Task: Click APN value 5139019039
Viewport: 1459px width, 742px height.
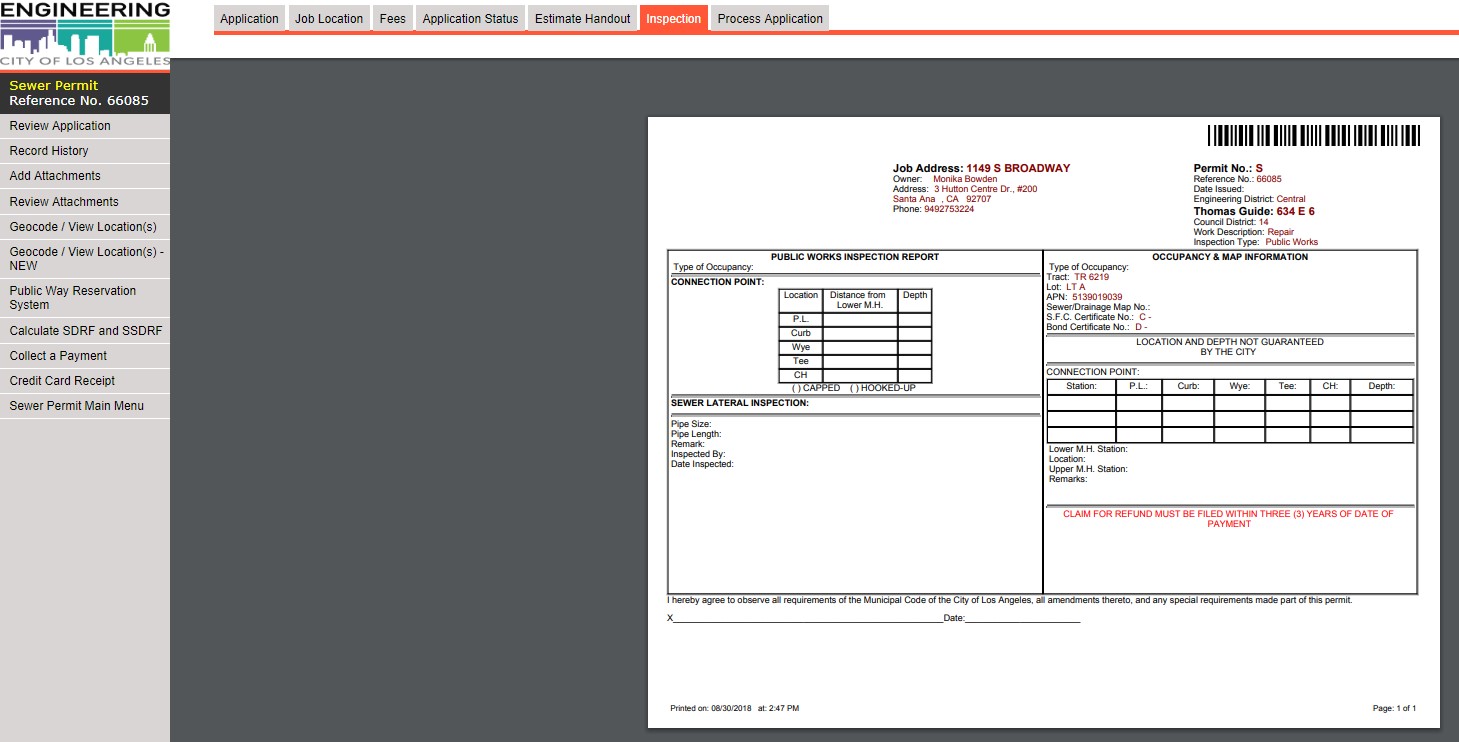Action: 1097,297
